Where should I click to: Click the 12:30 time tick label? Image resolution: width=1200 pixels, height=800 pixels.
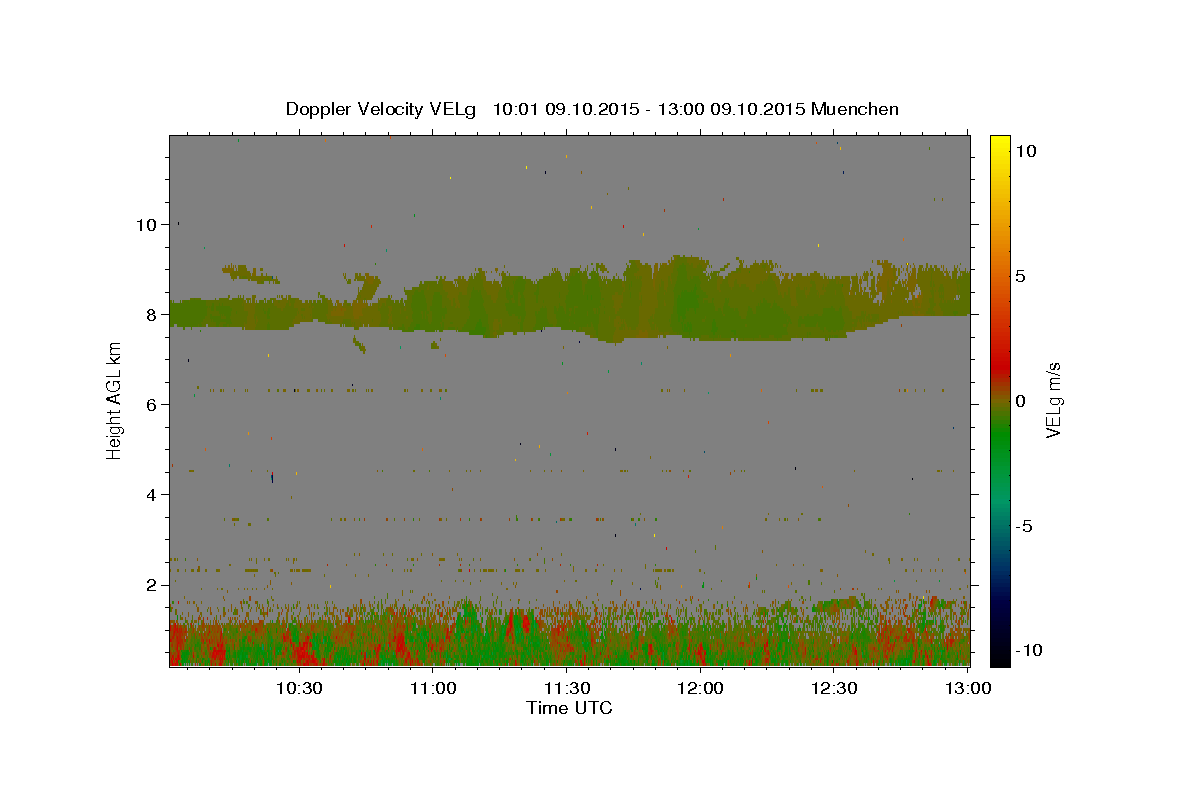click(834, 689)
